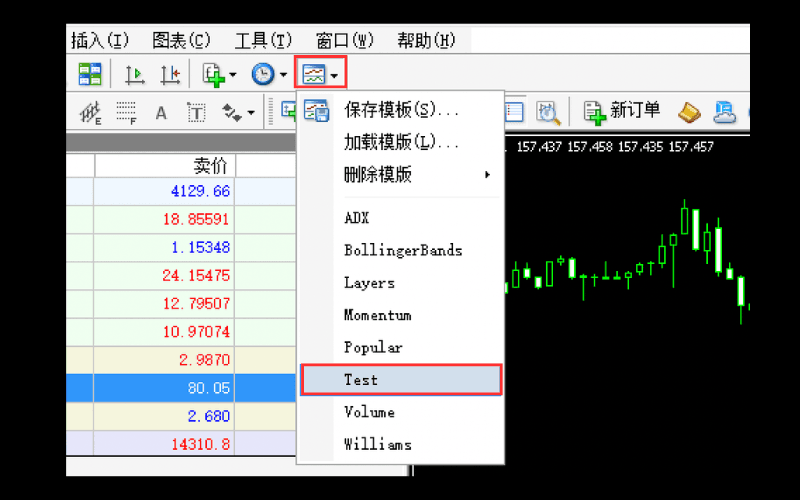The height and width of the screenshot is (500, 800).
Task: Click the 新订单 new order button
Action: (x=621, y=112)
